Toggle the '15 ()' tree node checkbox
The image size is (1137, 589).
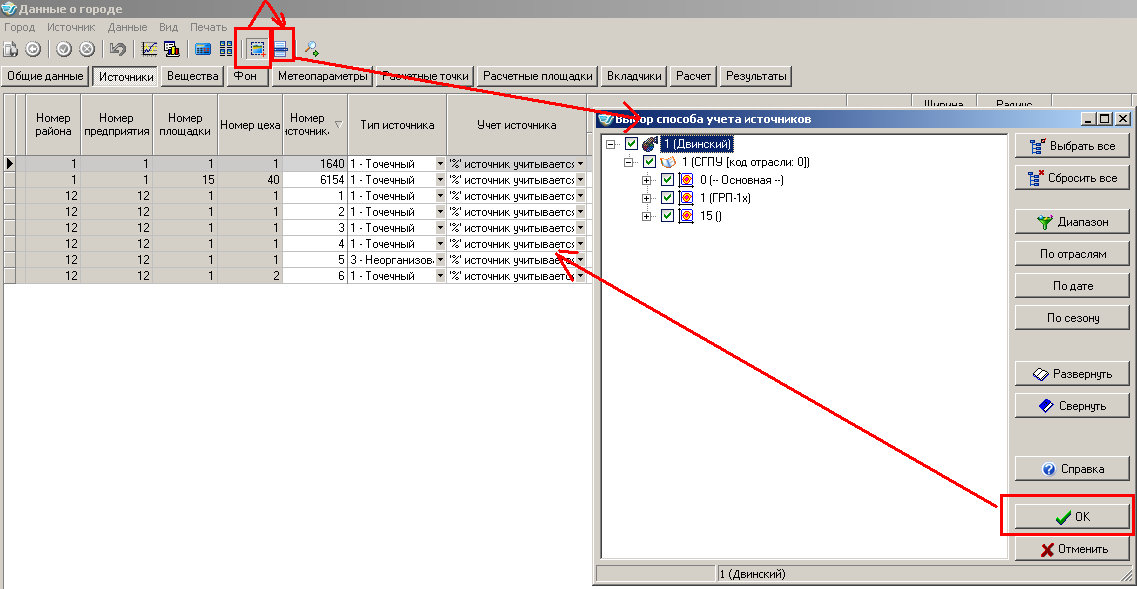coord(667,216)
